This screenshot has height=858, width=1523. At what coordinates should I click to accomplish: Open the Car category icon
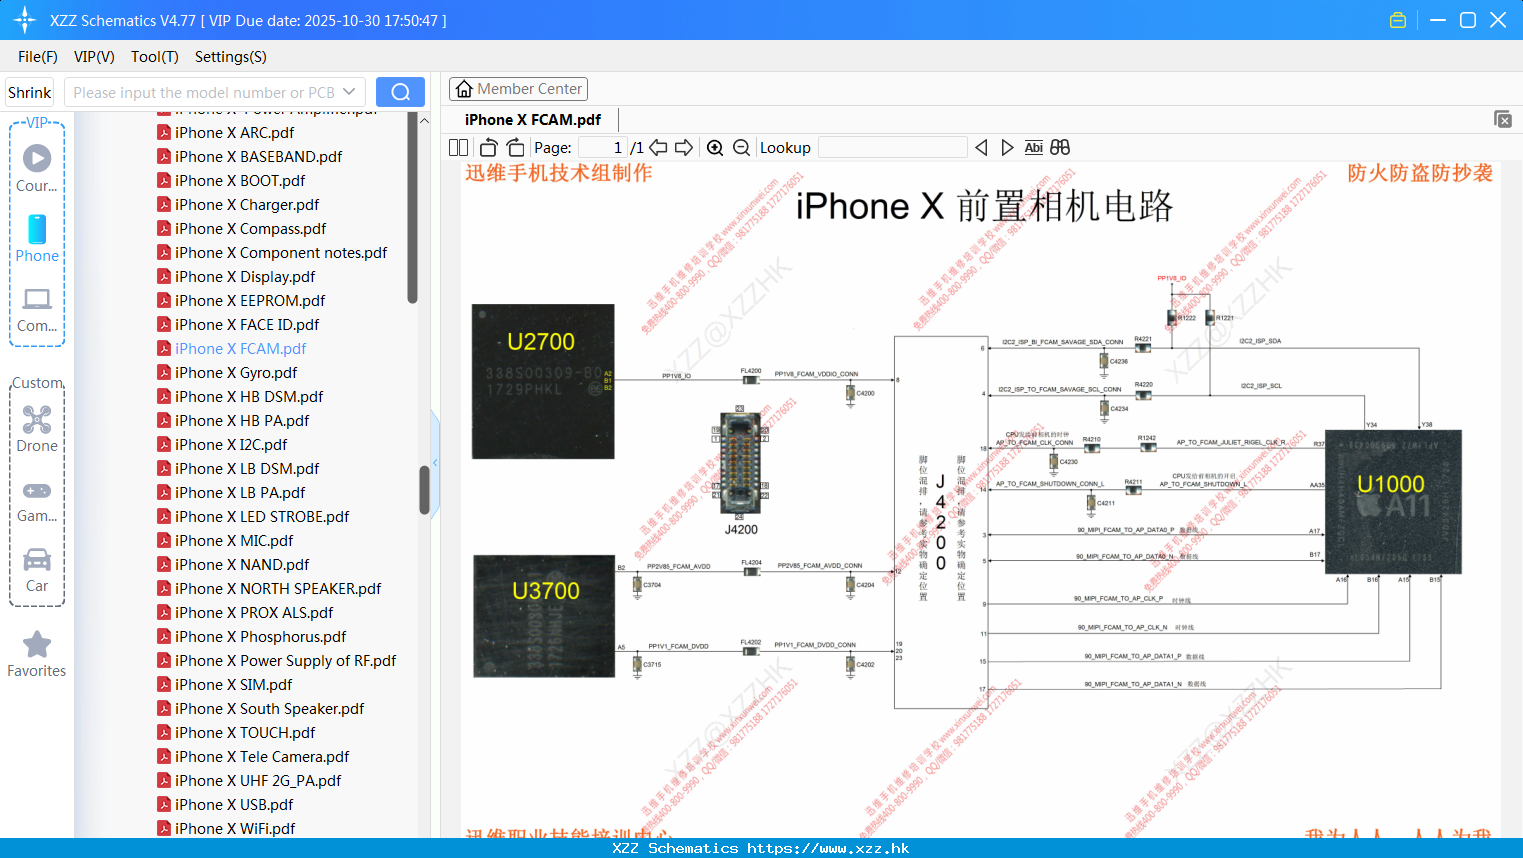pyautogui.click(x=37, y=559)
